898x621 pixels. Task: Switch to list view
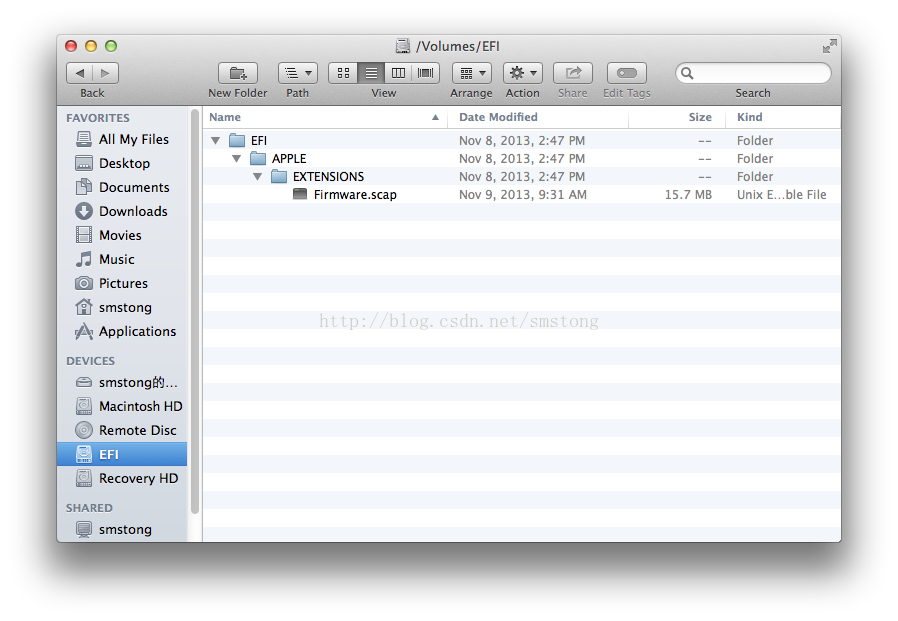tap(371, 73)
